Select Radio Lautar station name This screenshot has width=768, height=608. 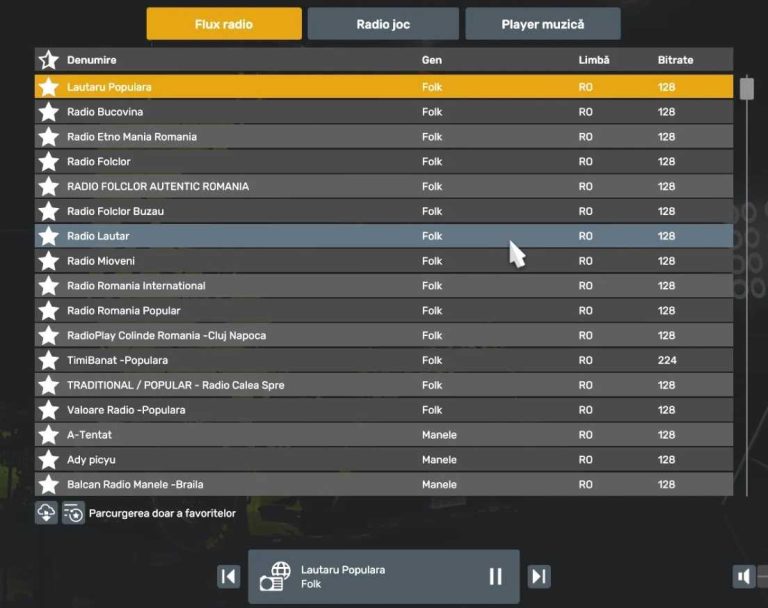click(98, 236)
